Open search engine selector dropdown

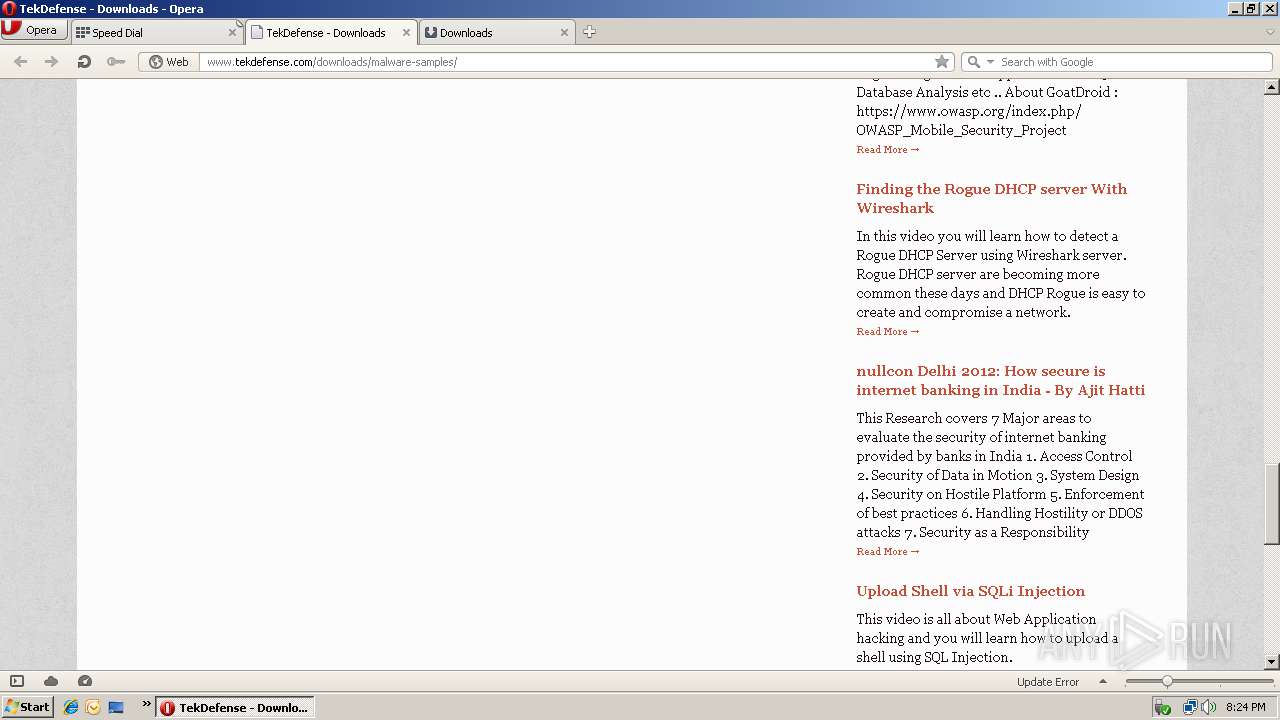(991, 62)
